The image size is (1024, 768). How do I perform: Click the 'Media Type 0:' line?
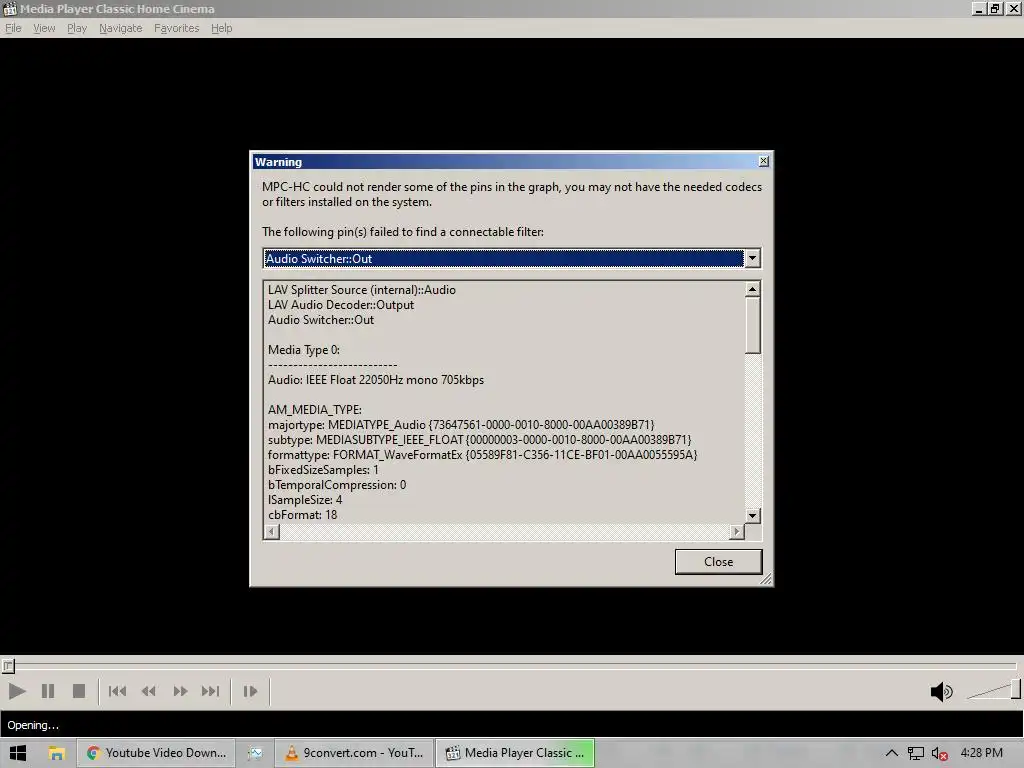304,350
